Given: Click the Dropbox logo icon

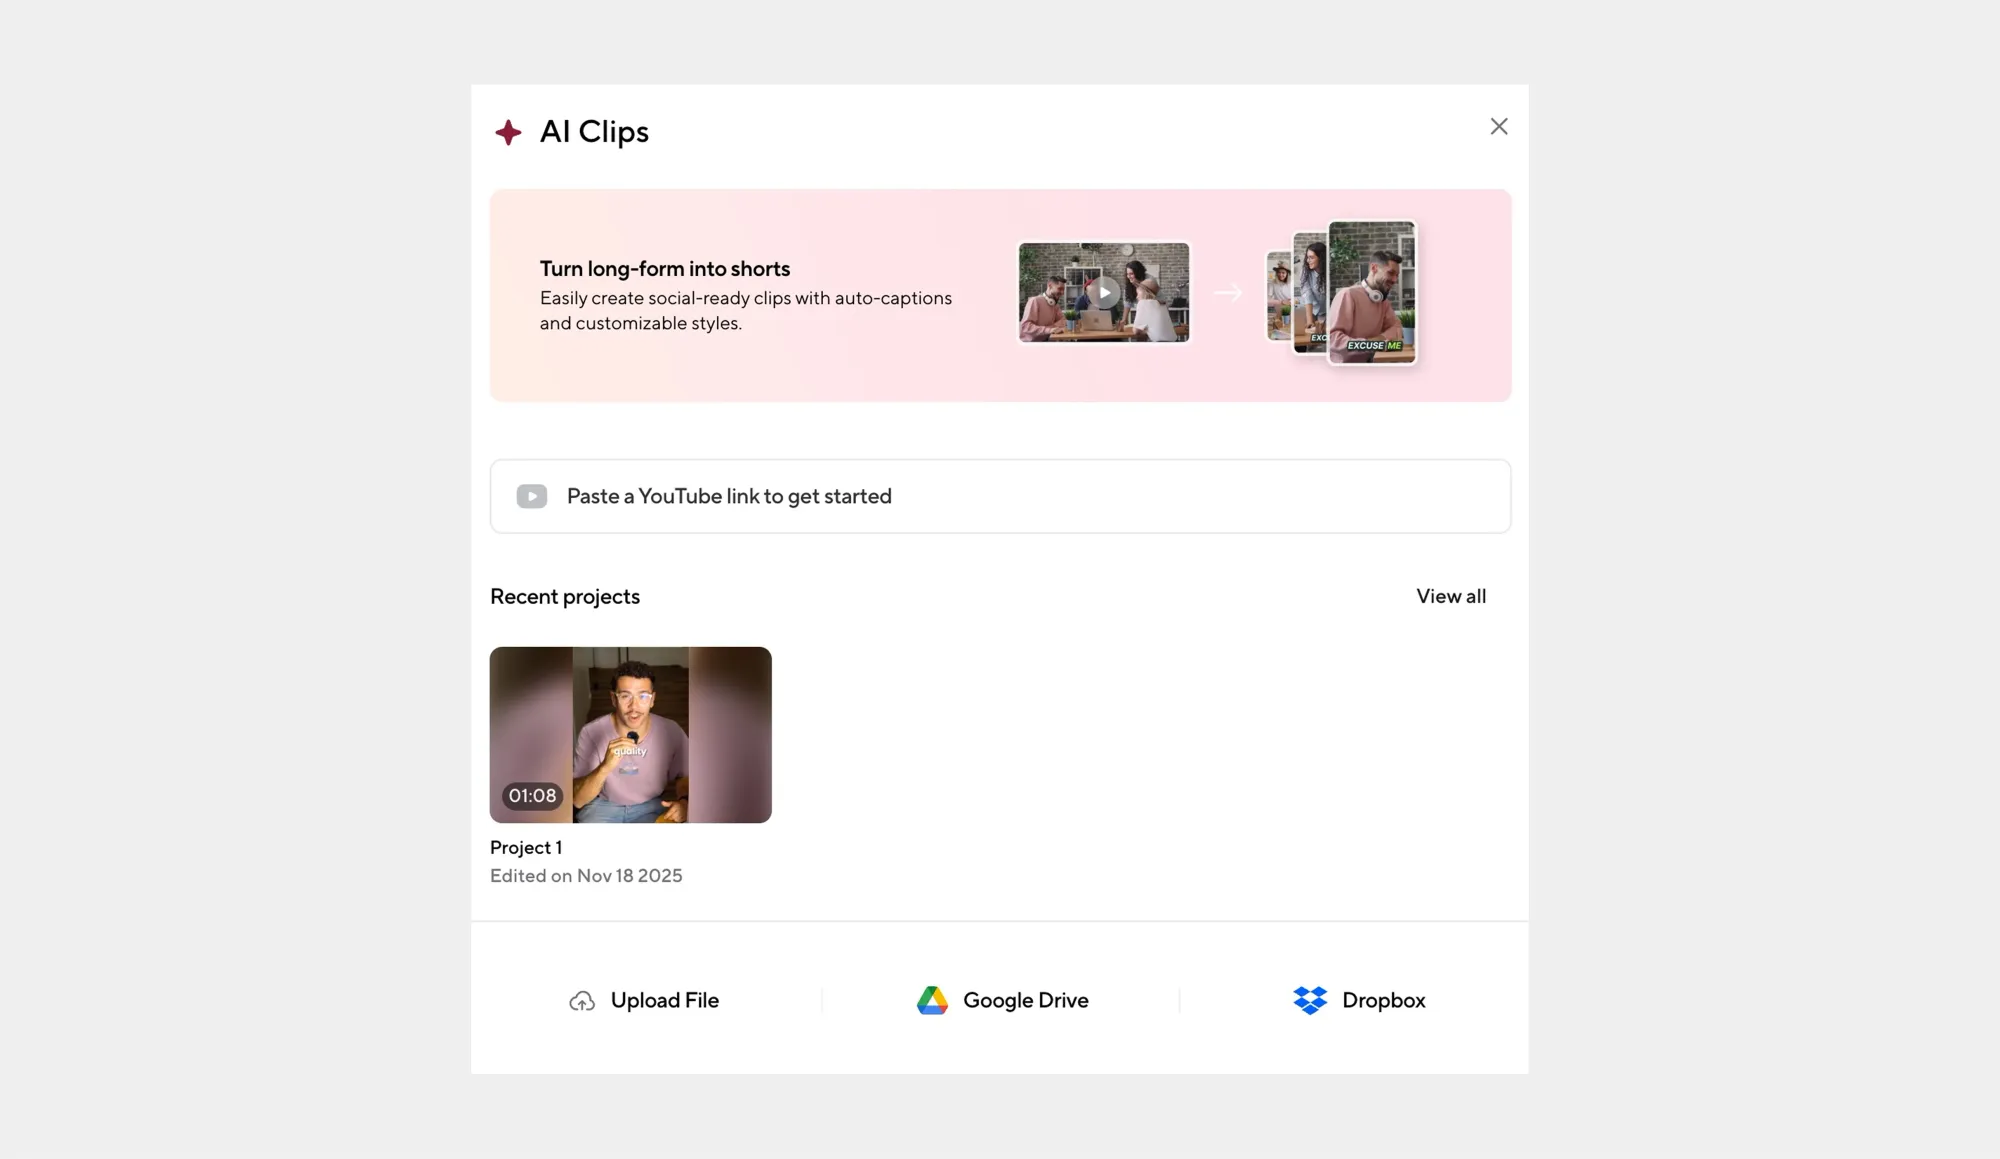Looking at the screenshot, I should [1309, 1000].
